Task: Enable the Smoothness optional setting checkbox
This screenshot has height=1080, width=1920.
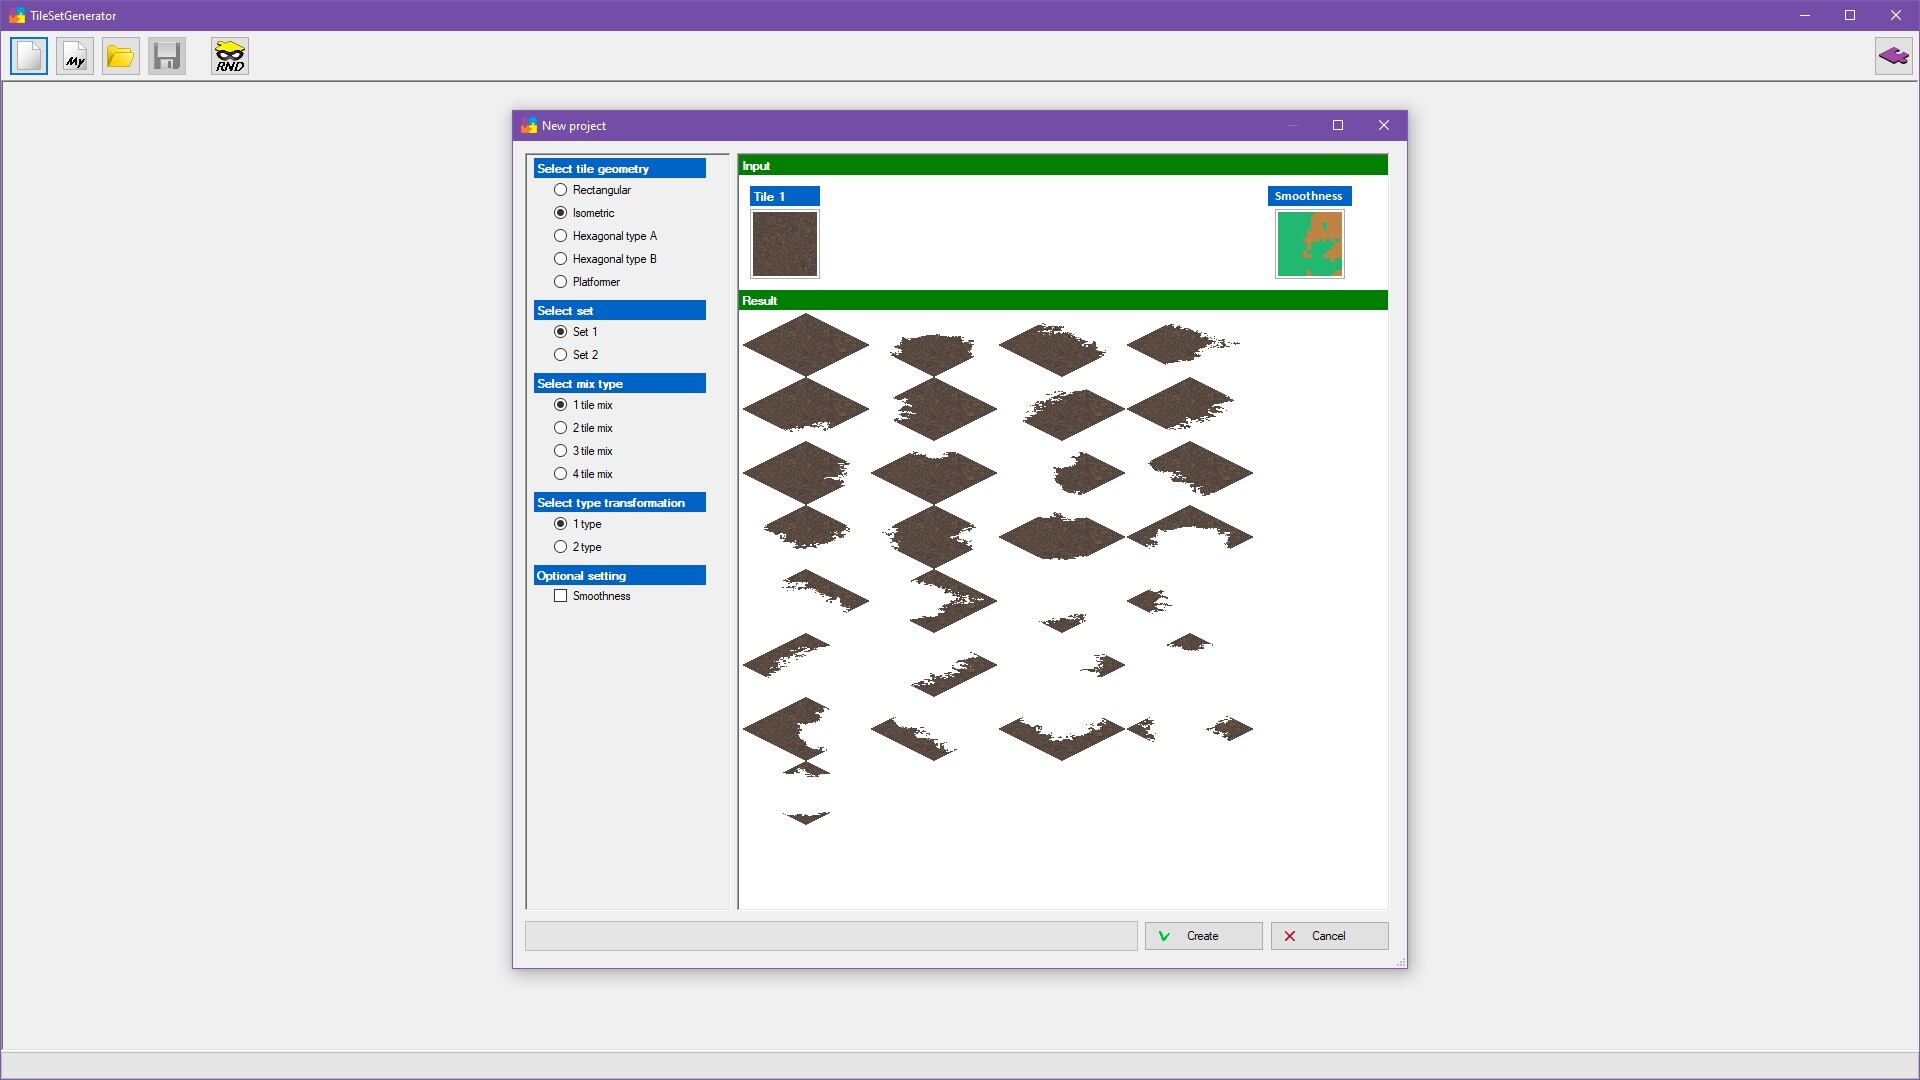Action: pos(560,595)
